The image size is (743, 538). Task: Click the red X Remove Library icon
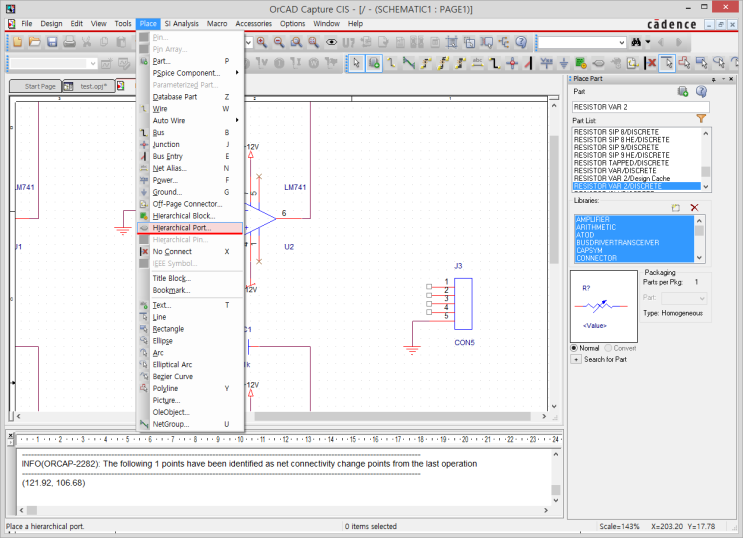[x=694, y=208]
